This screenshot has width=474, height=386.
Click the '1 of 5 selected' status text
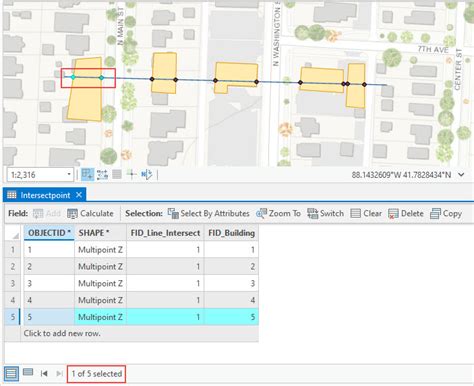coord(97,374)
